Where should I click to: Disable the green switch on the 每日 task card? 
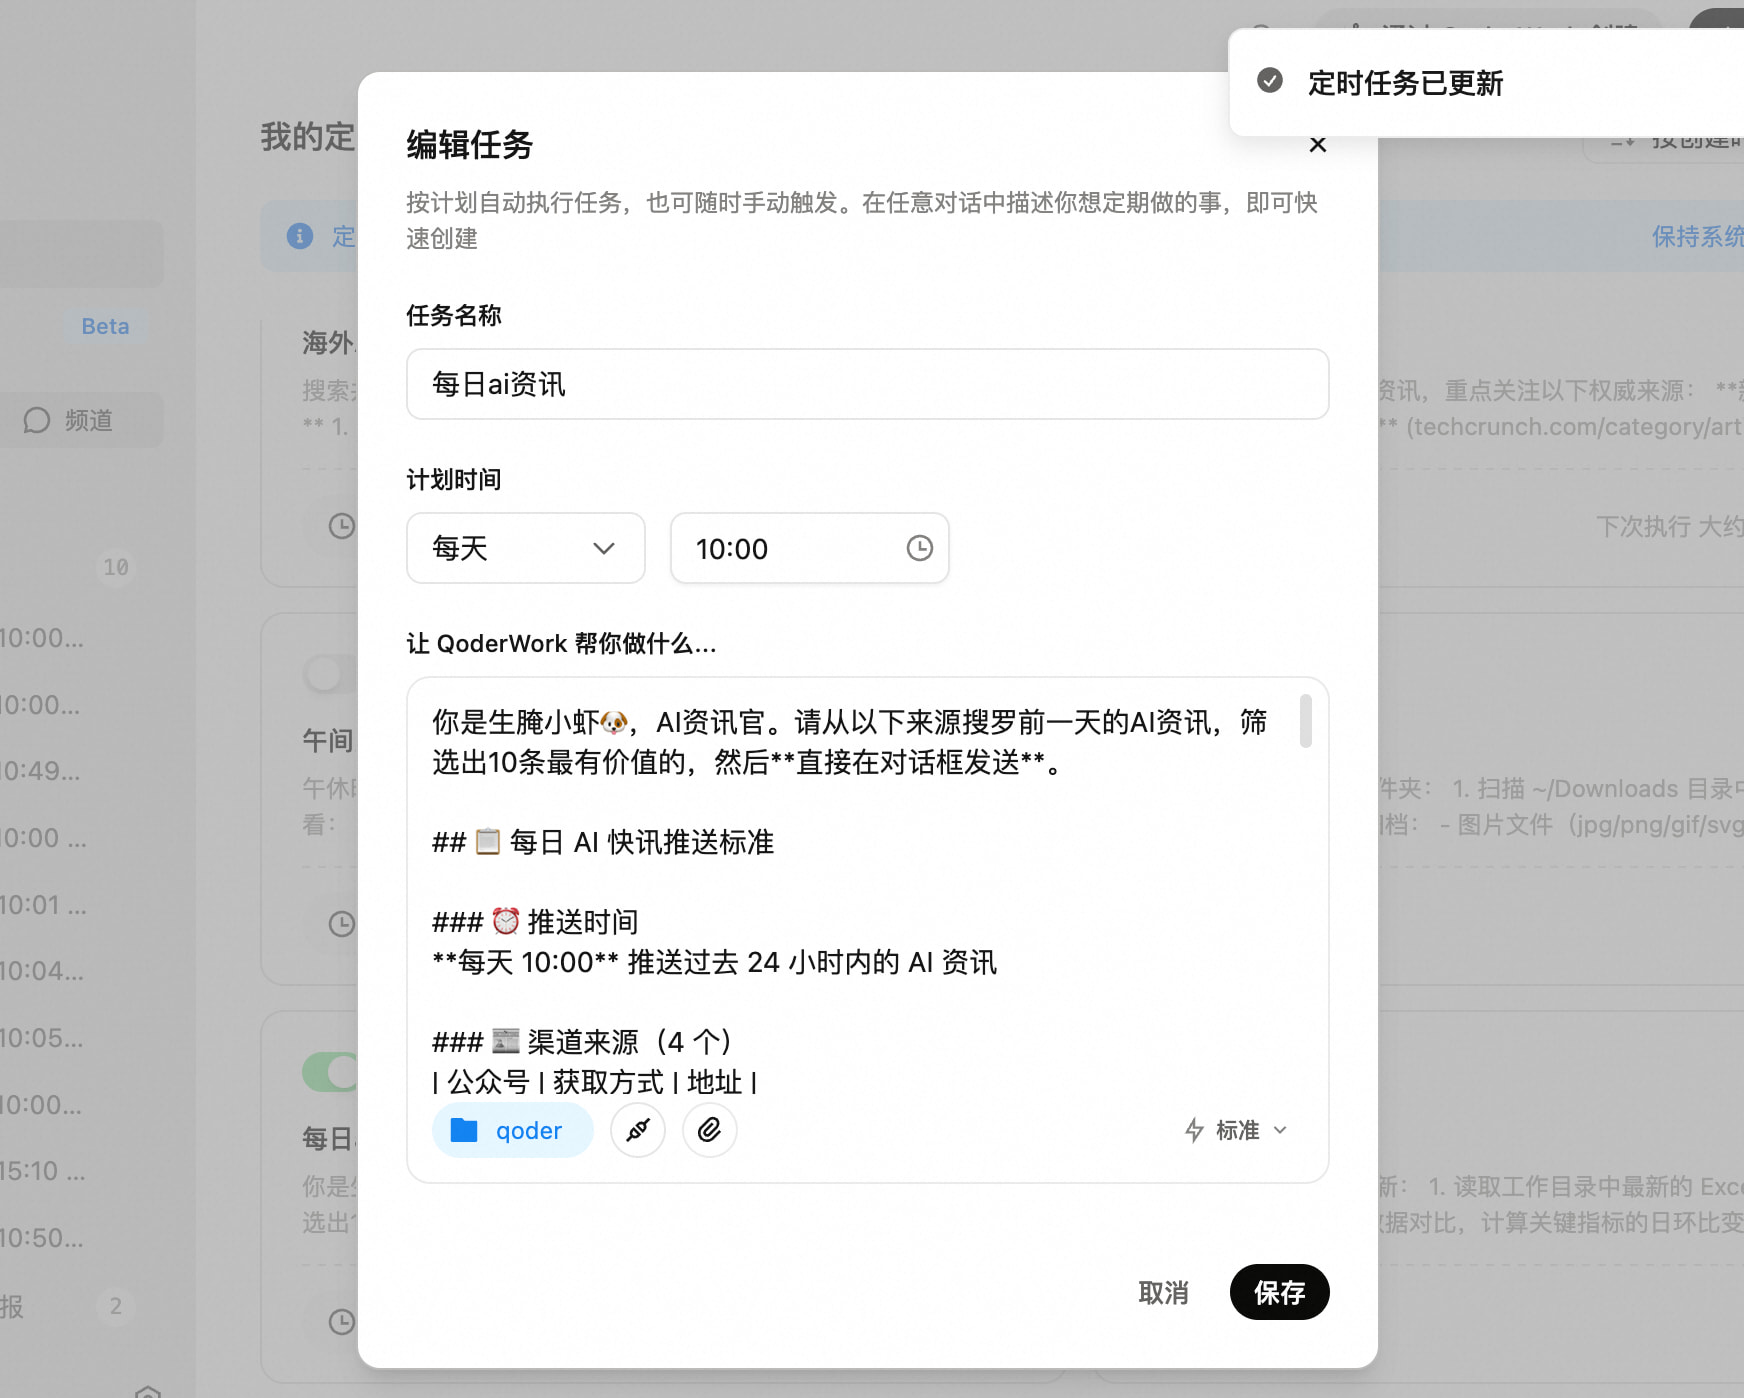click(x=330, y=1072)
